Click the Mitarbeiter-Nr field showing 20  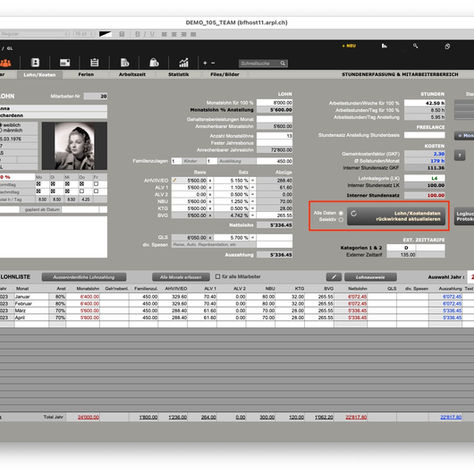(95, 96)
